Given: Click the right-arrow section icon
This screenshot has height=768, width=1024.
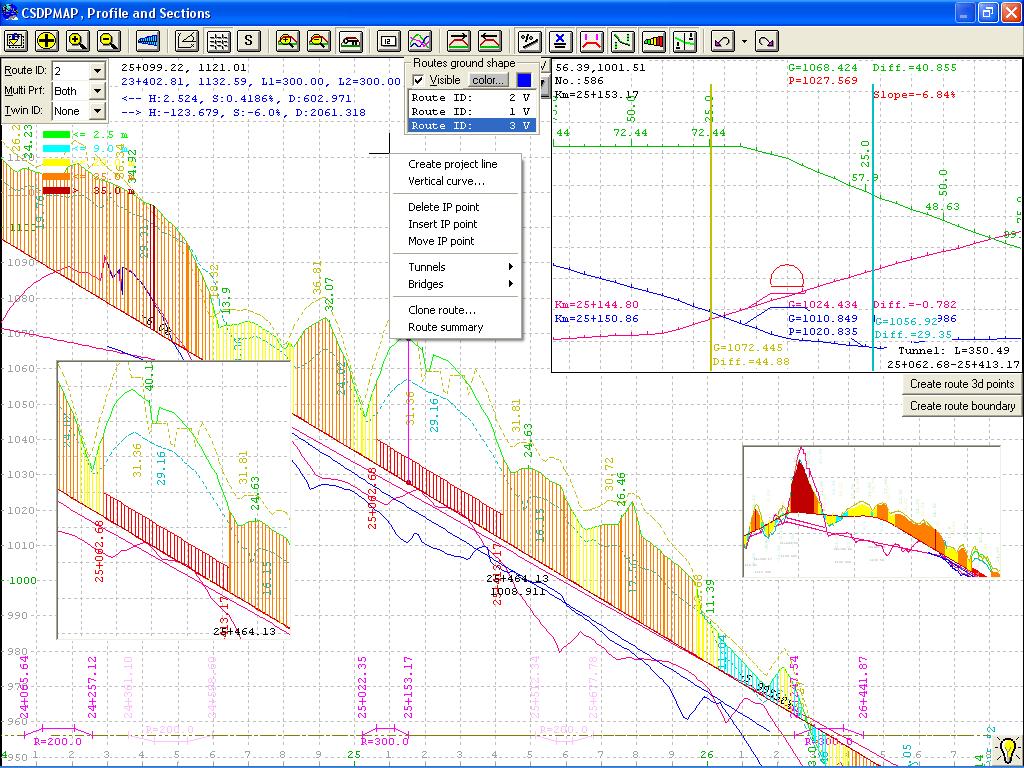Looking at the screenshot, I should click(459, 41).
